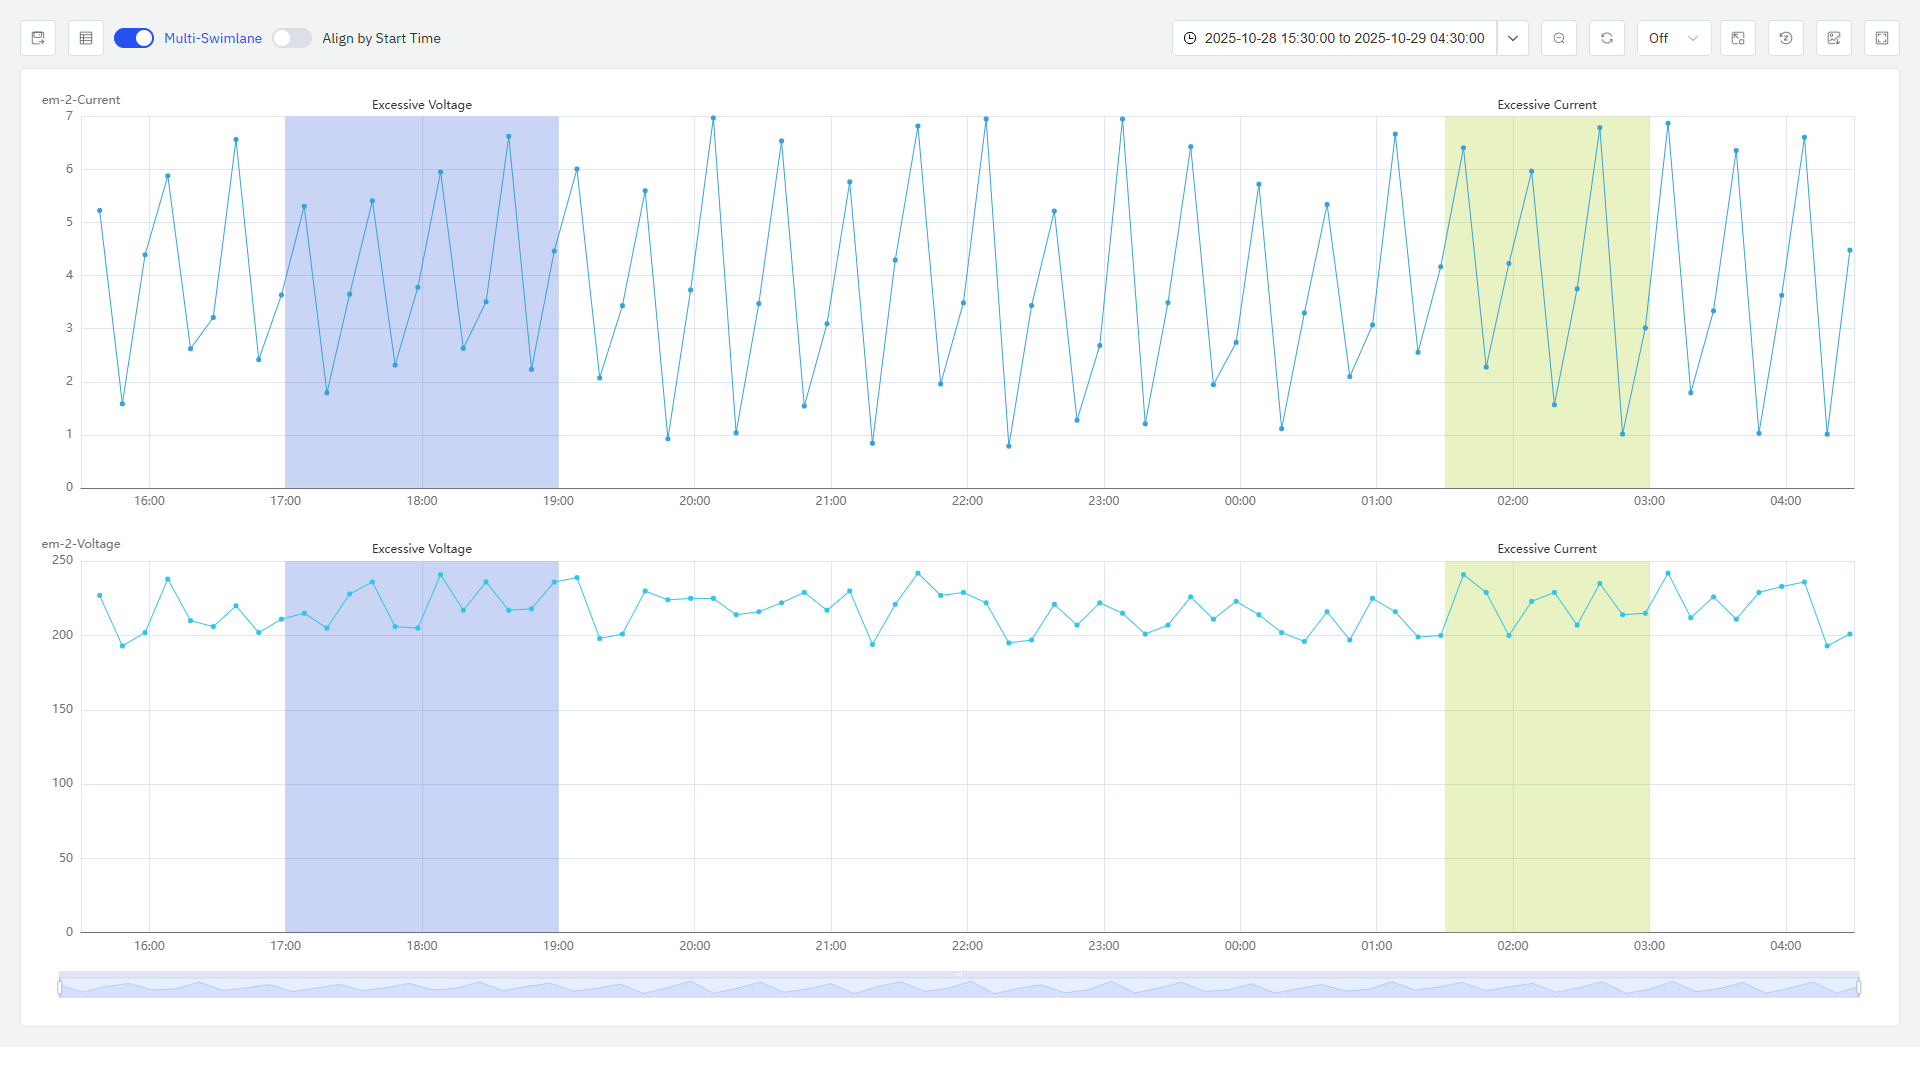The width and height of the screenshot is (1920, 1065).
Task: Open the data table view icon
Action: tap(86, 38)
